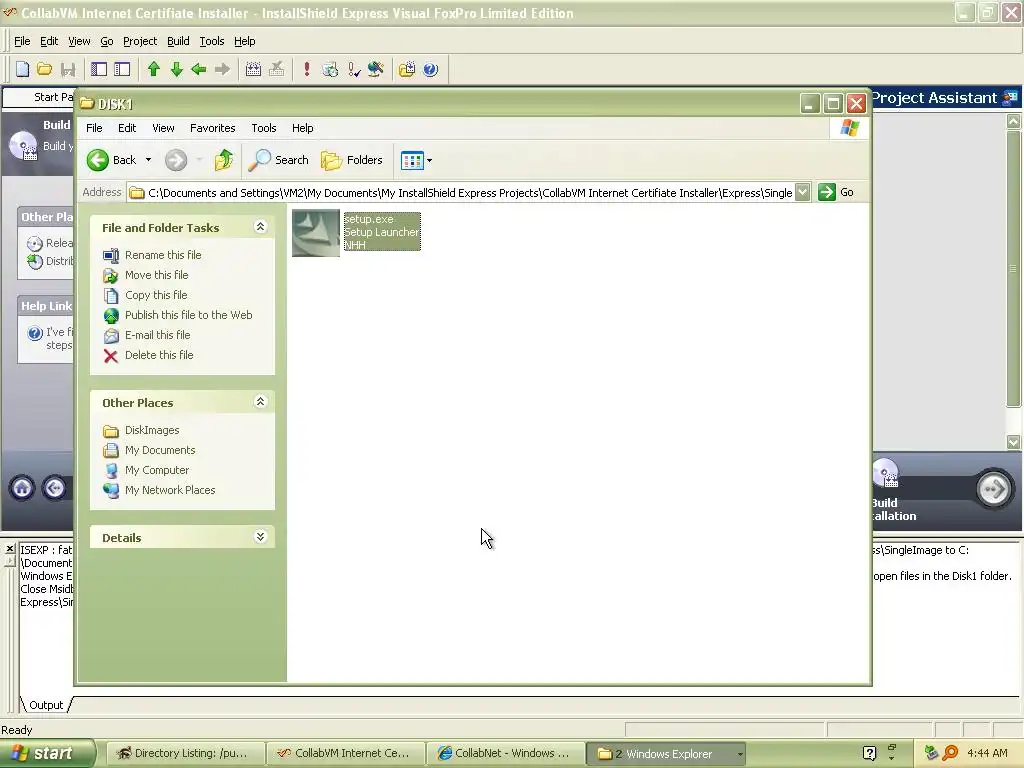Click the Build Installation disc icon
Viewport: 1024px width, 768px height.
click(x=886, y=474)
